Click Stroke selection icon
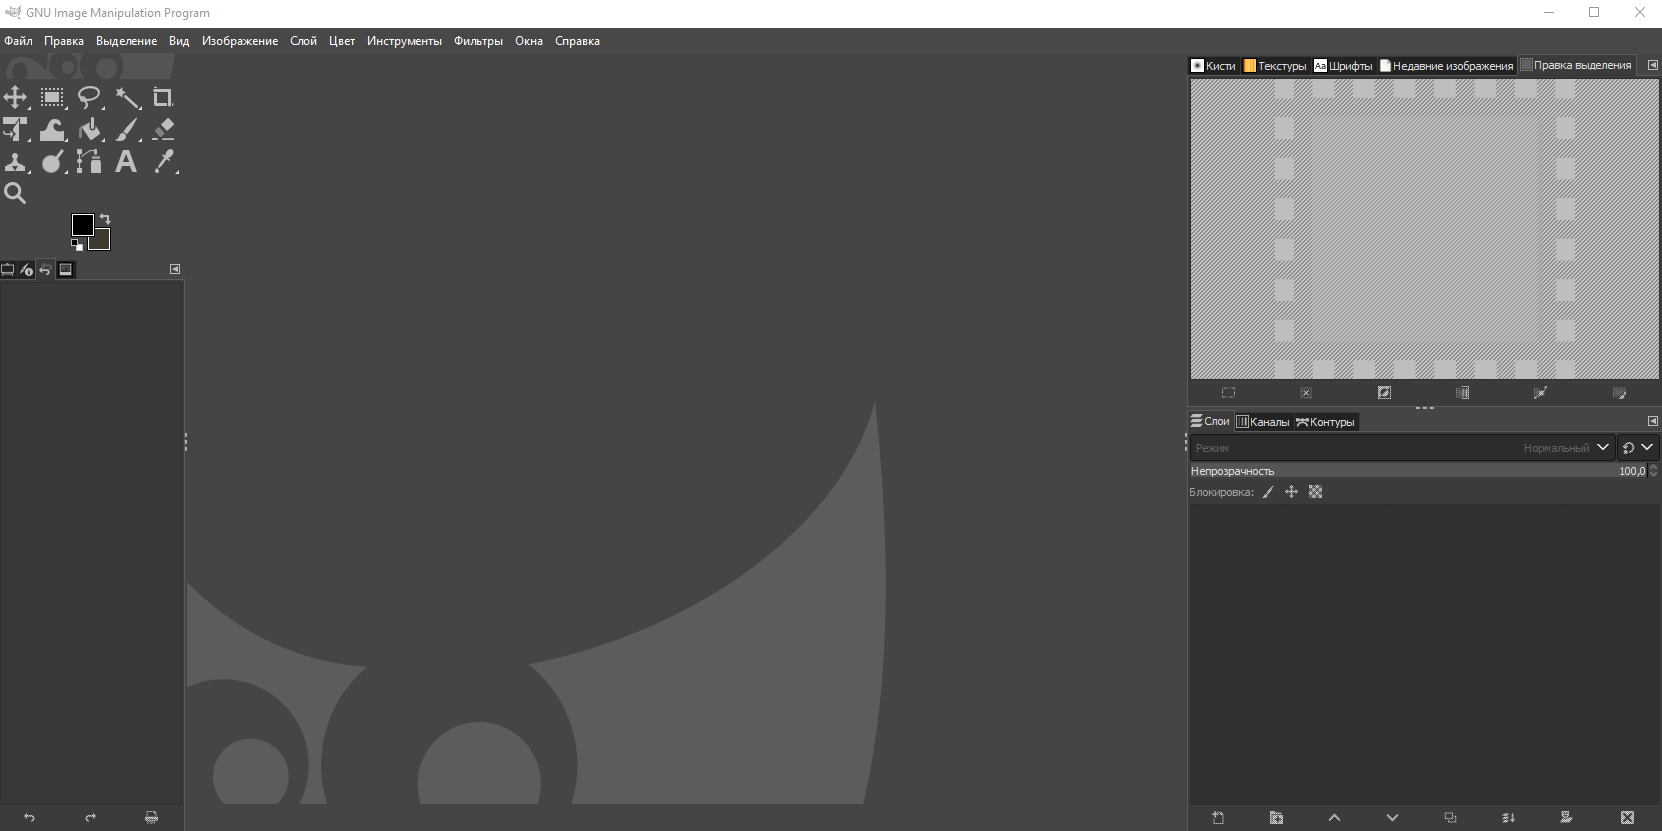Viewport: 1662px width, 831px height. 1619,393
